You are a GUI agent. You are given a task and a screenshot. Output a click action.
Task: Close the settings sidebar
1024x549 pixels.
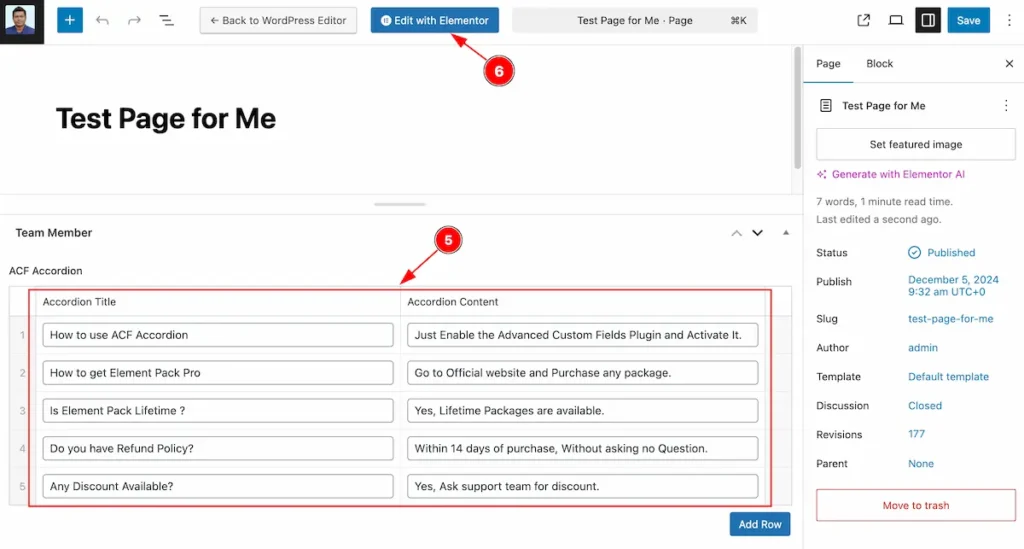[x=1009, y=63]
